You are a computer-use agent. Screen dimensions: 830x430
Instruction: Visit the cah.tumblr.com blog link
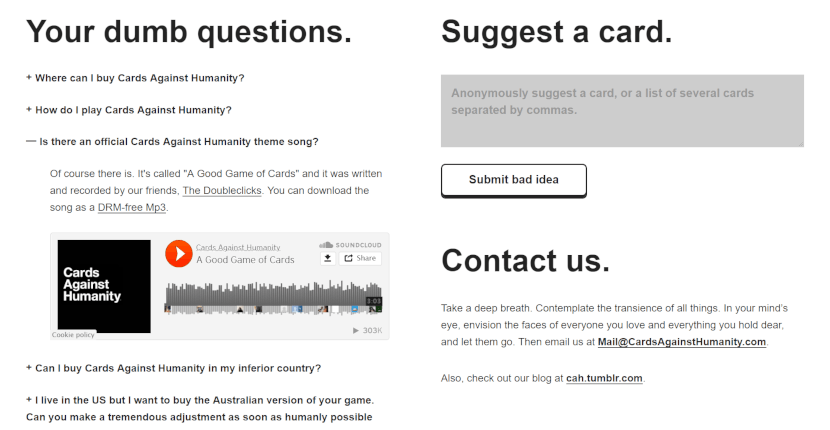pos(605,379)
